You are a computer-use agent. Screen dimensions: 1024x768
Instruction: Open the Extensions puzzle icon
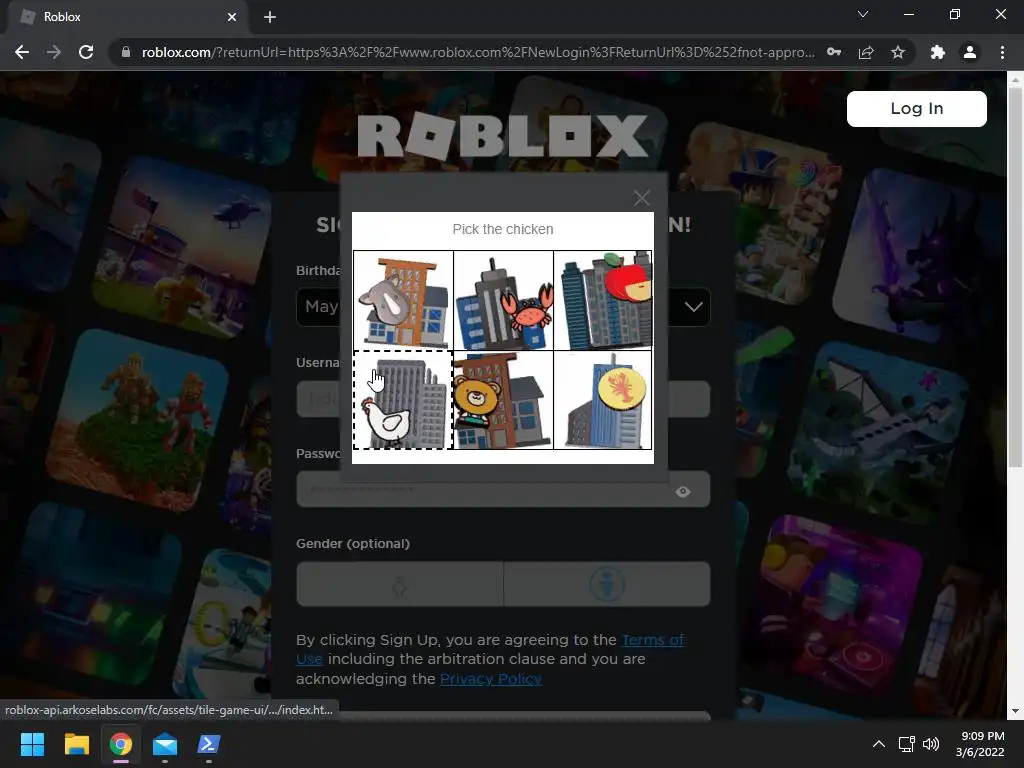point(938,52)
